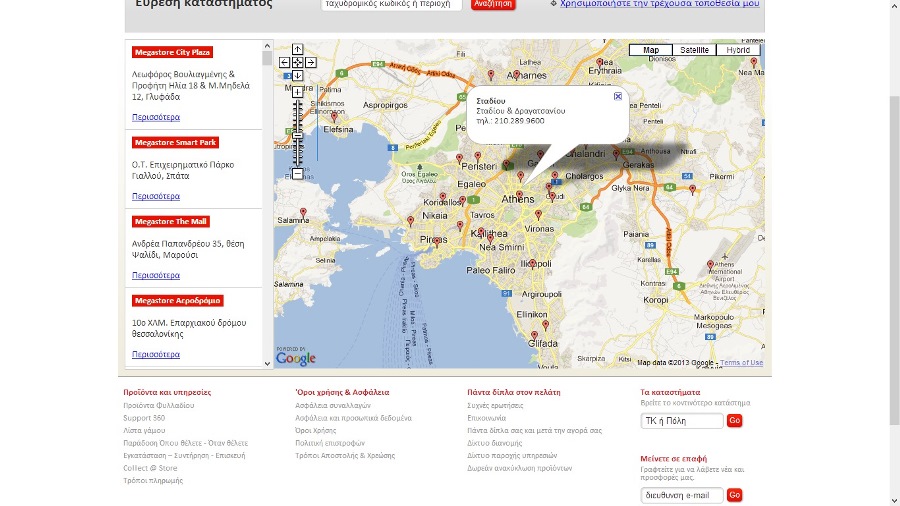Select the marker east of Glyka Nera

pos(692,189)
